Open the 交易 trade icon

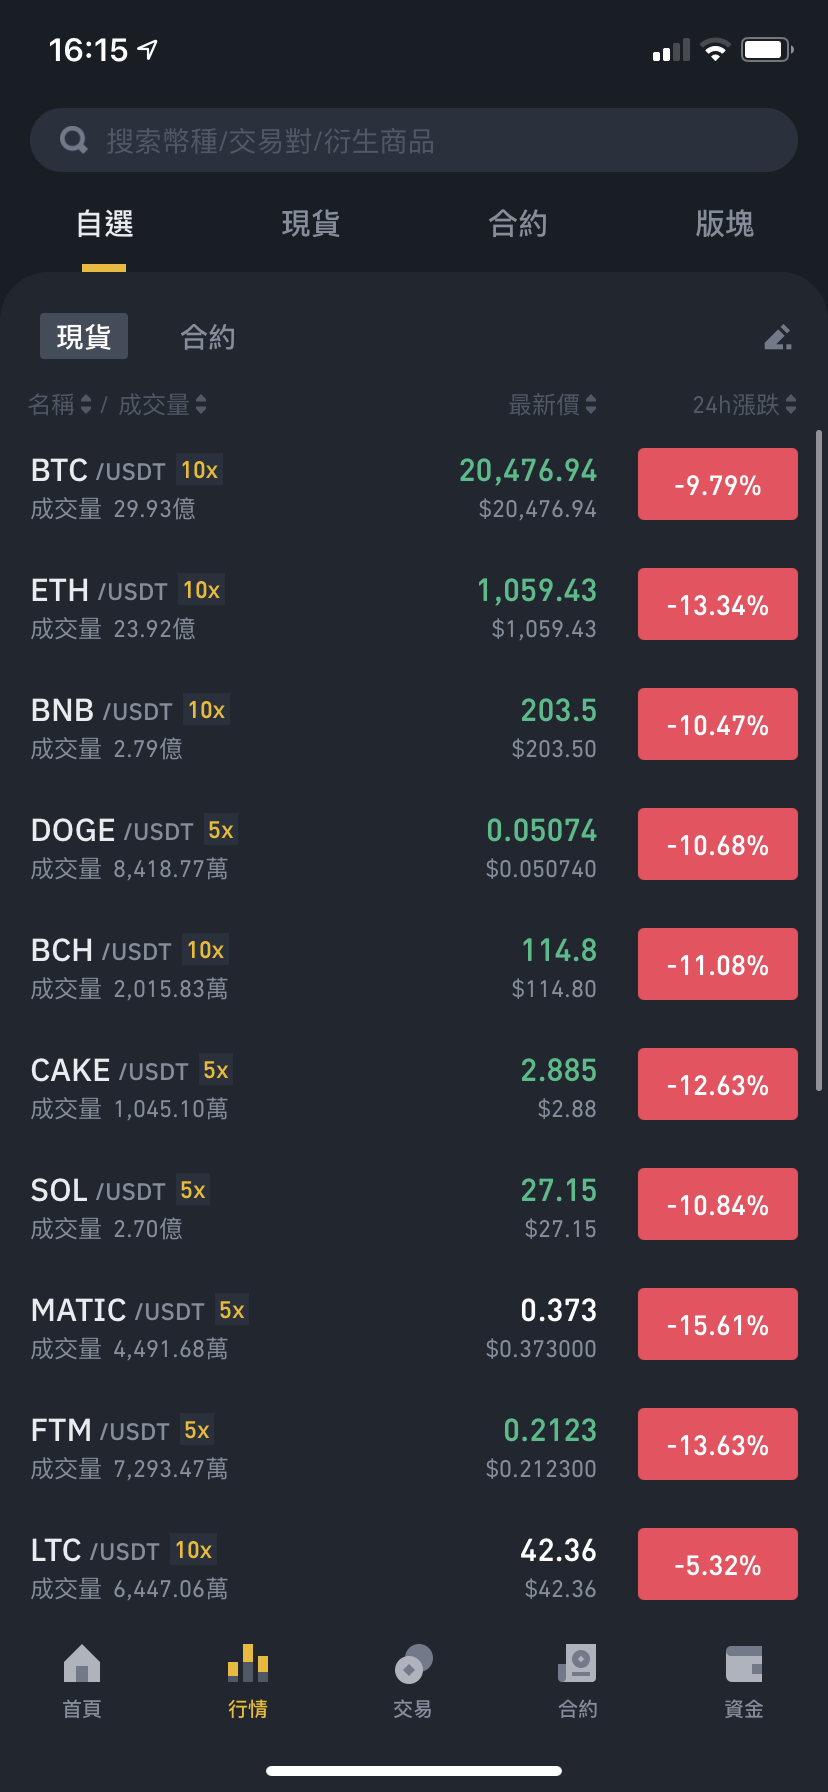[x=413, y=1664]
